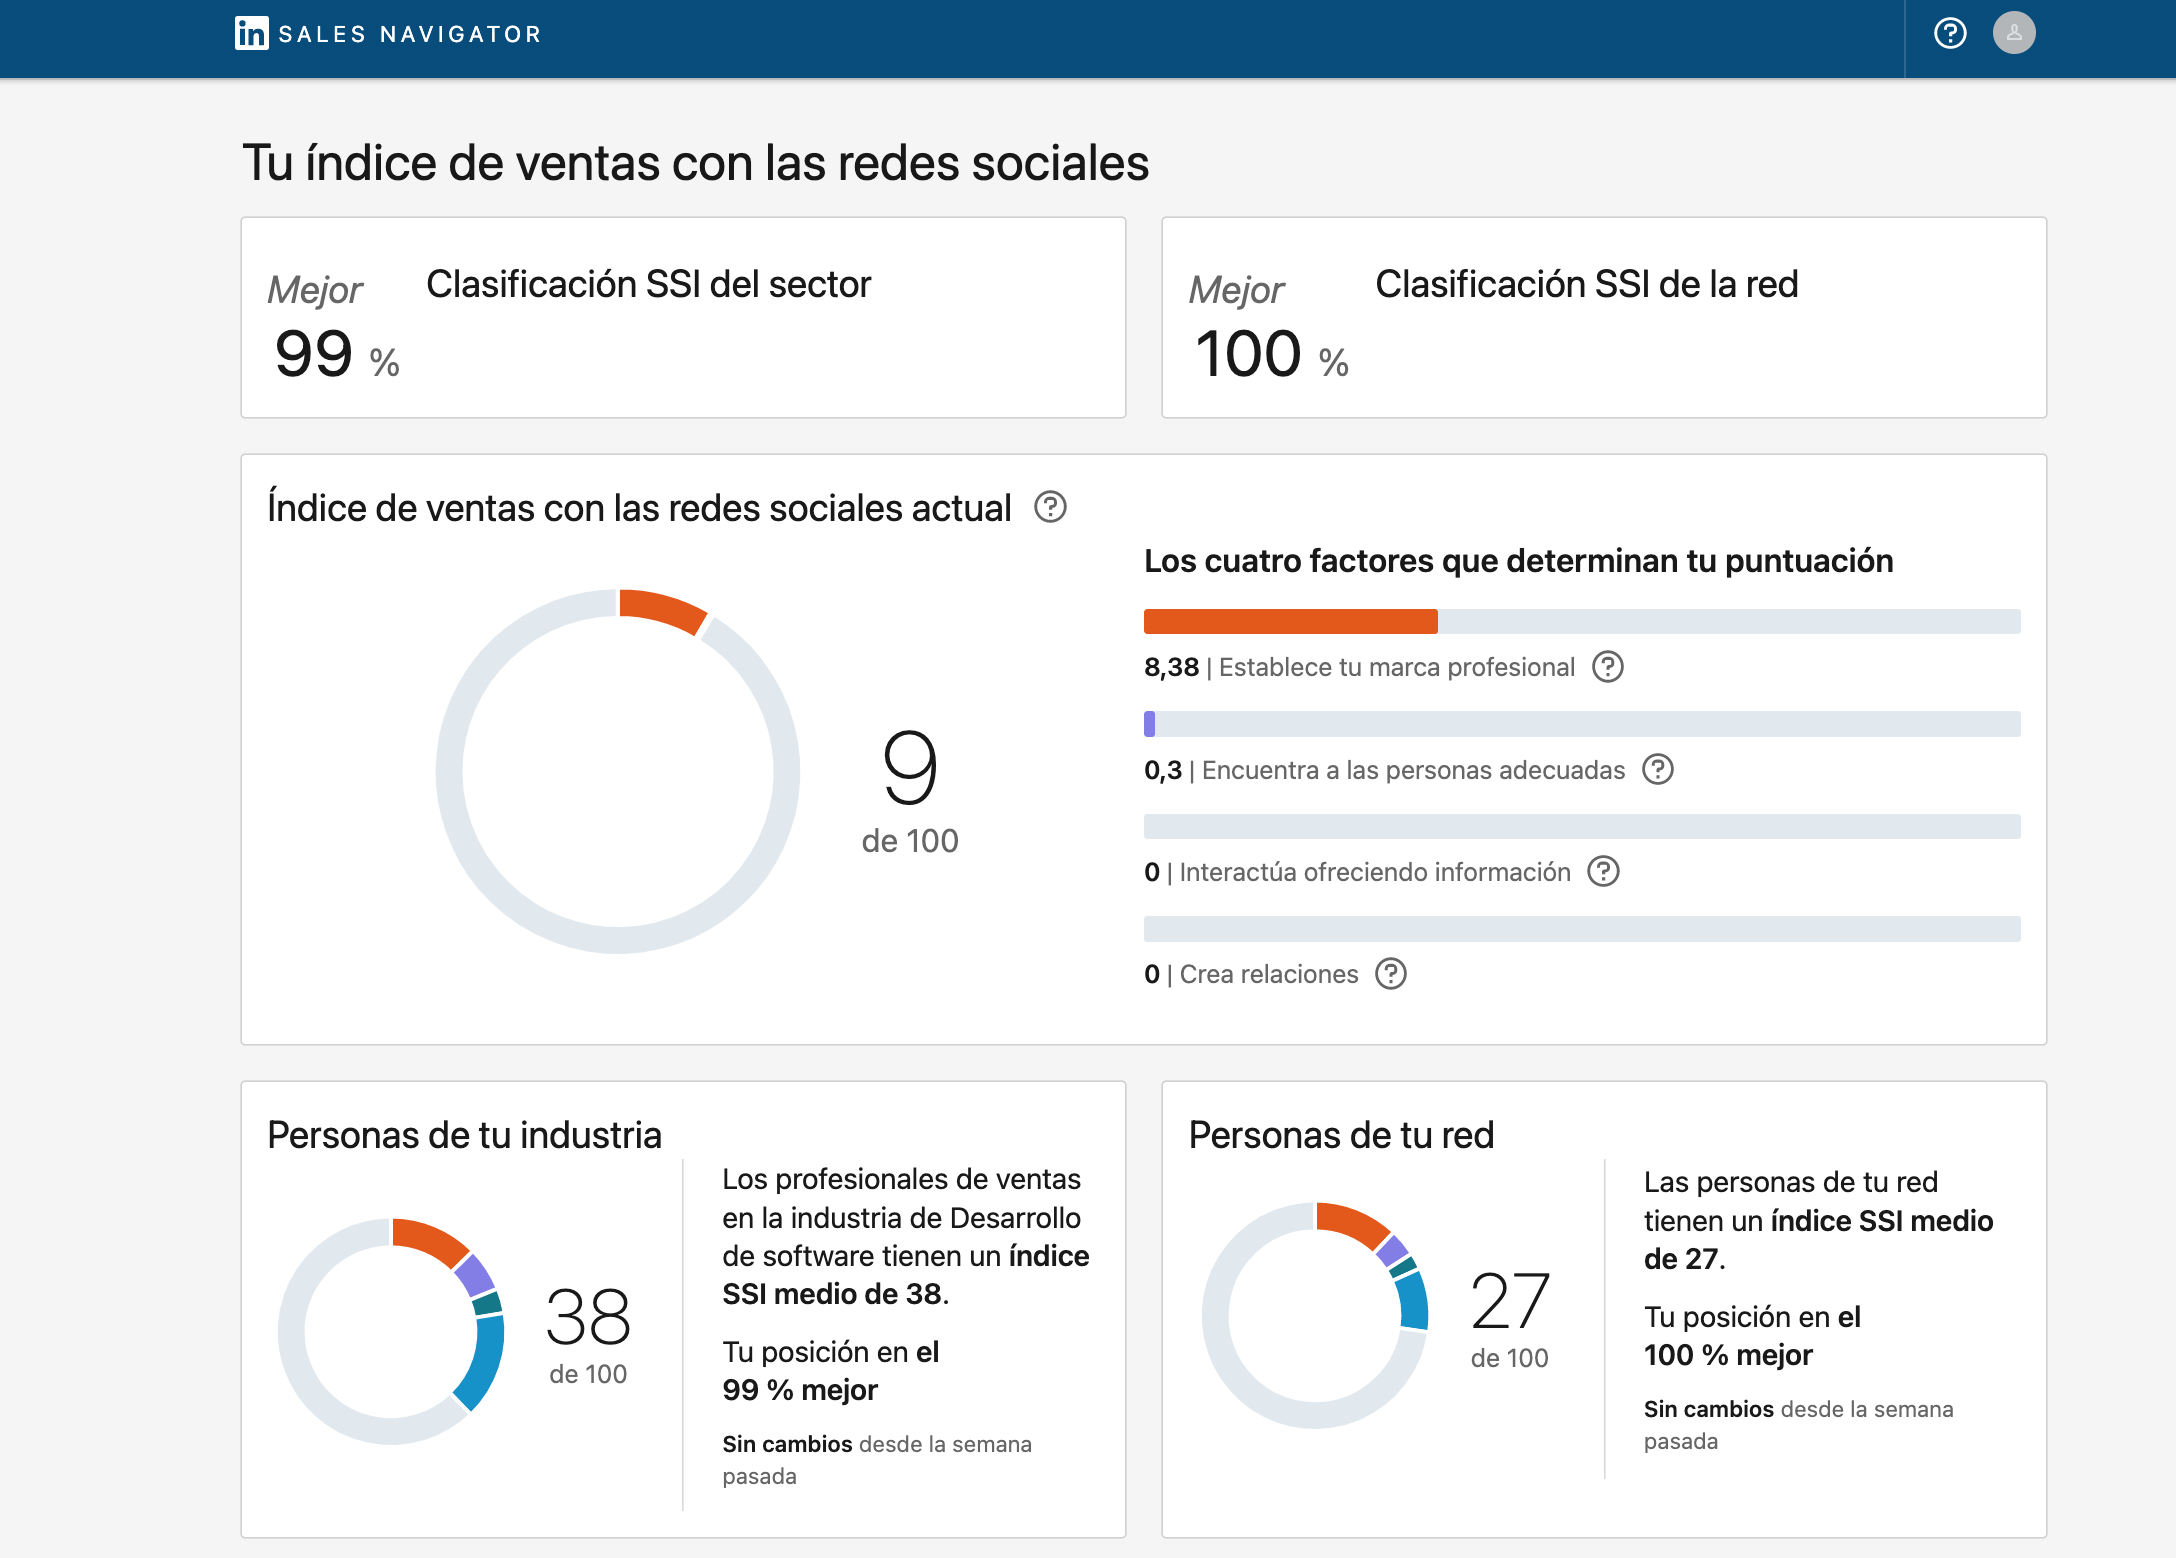Click the large 9 score number
2176x1558 pixels.
(x=910, y=767)
